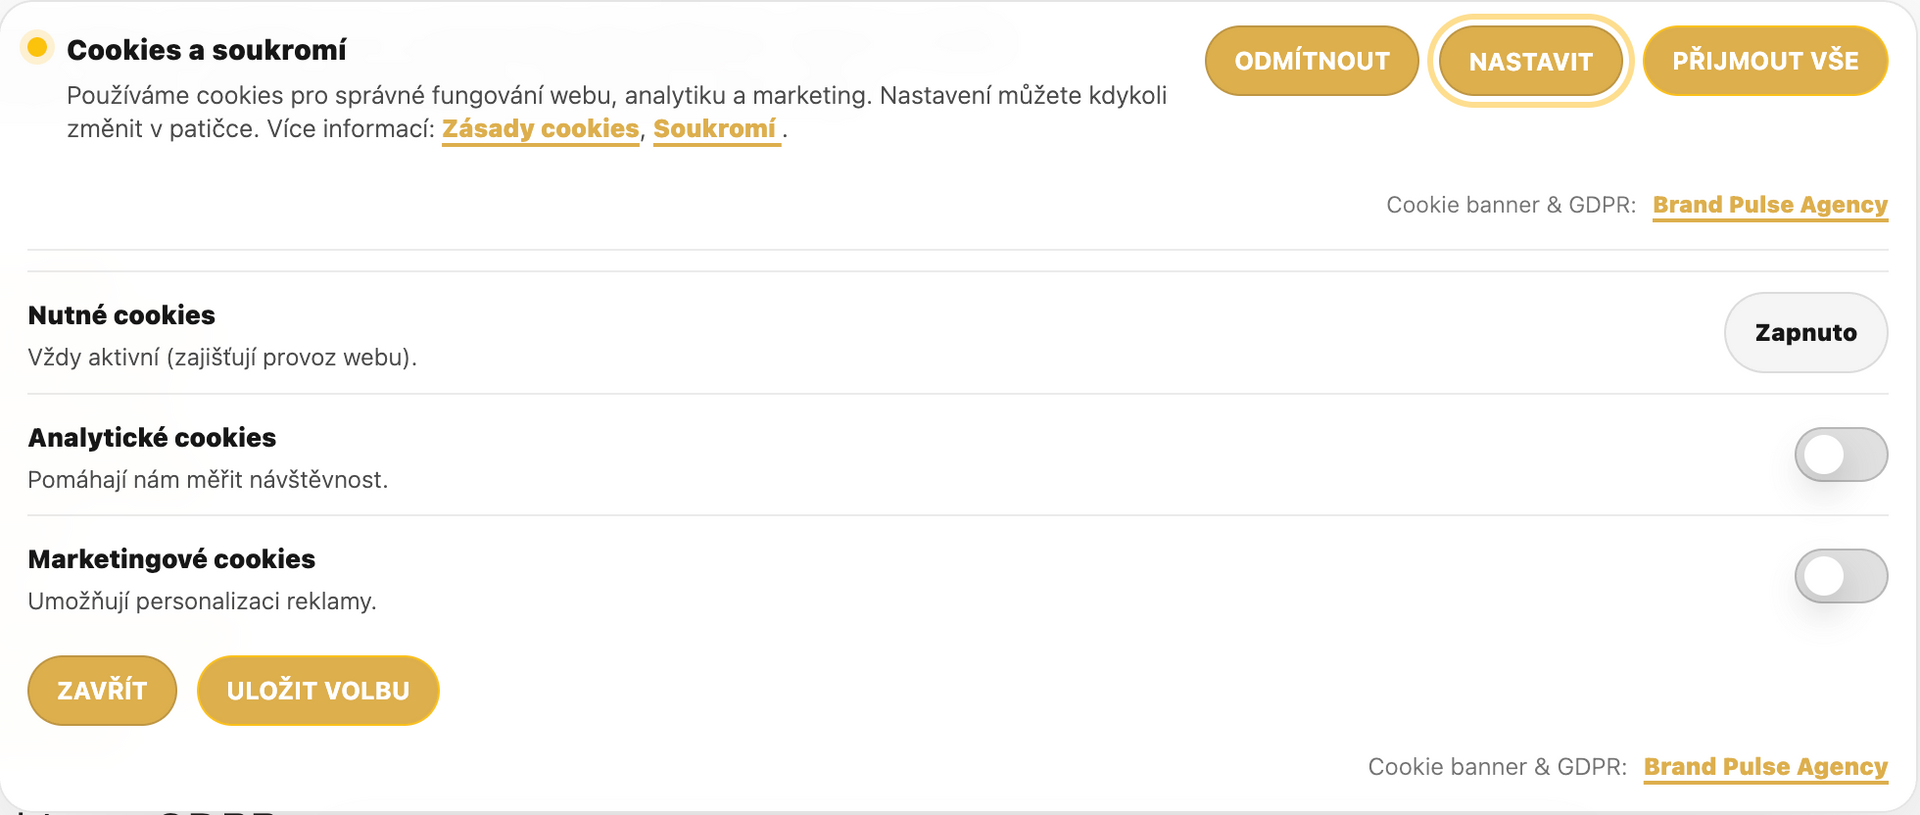
Task: Click the Vždy aktivní description text
Action: (222, 358)
